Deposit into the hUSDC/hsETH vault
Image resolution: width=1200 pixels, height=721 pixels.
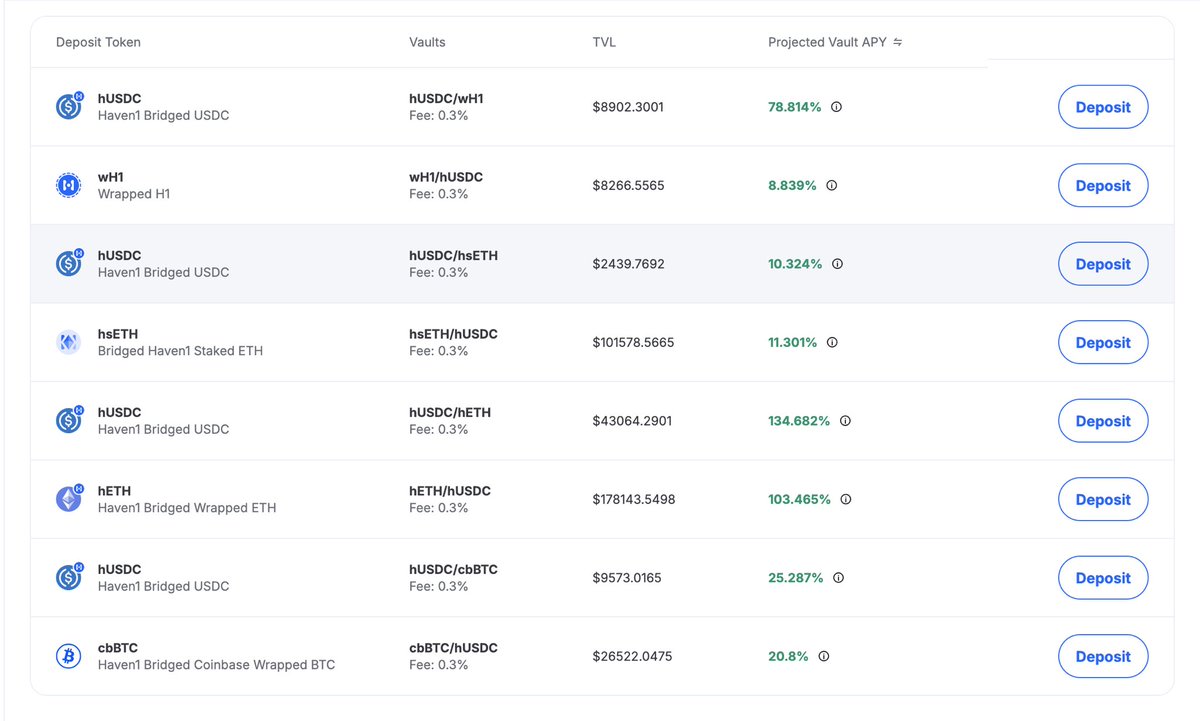click(1103, 264)
